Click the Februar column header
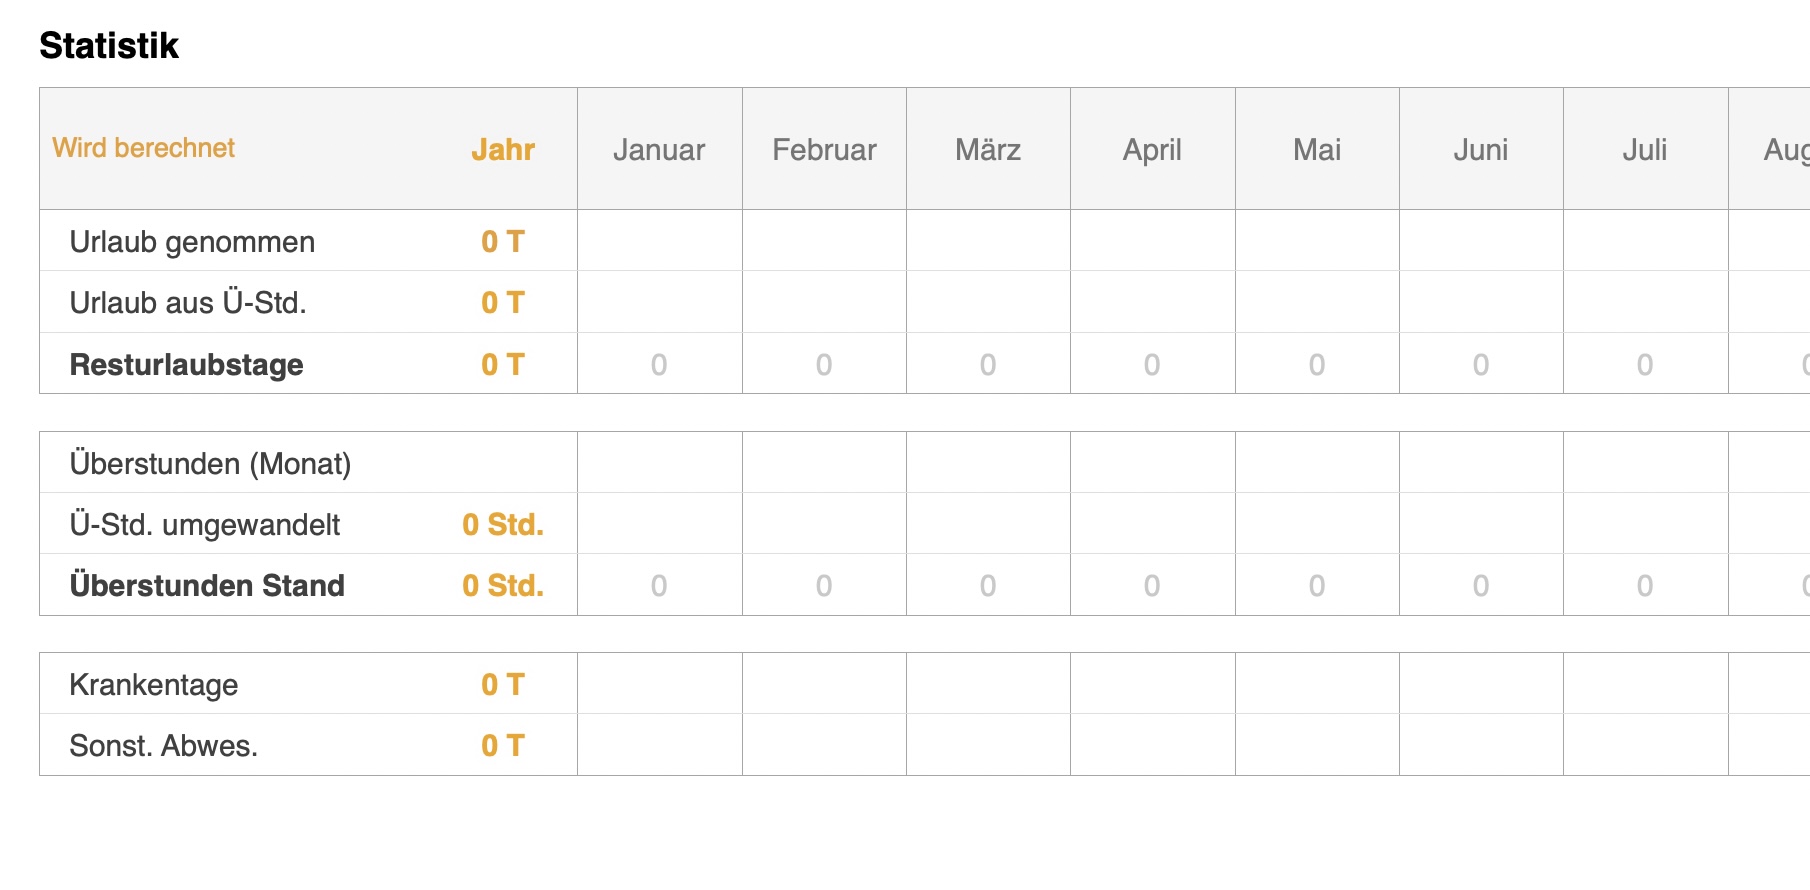Screen dimensions: 1810x890 [x=824, y=150]
